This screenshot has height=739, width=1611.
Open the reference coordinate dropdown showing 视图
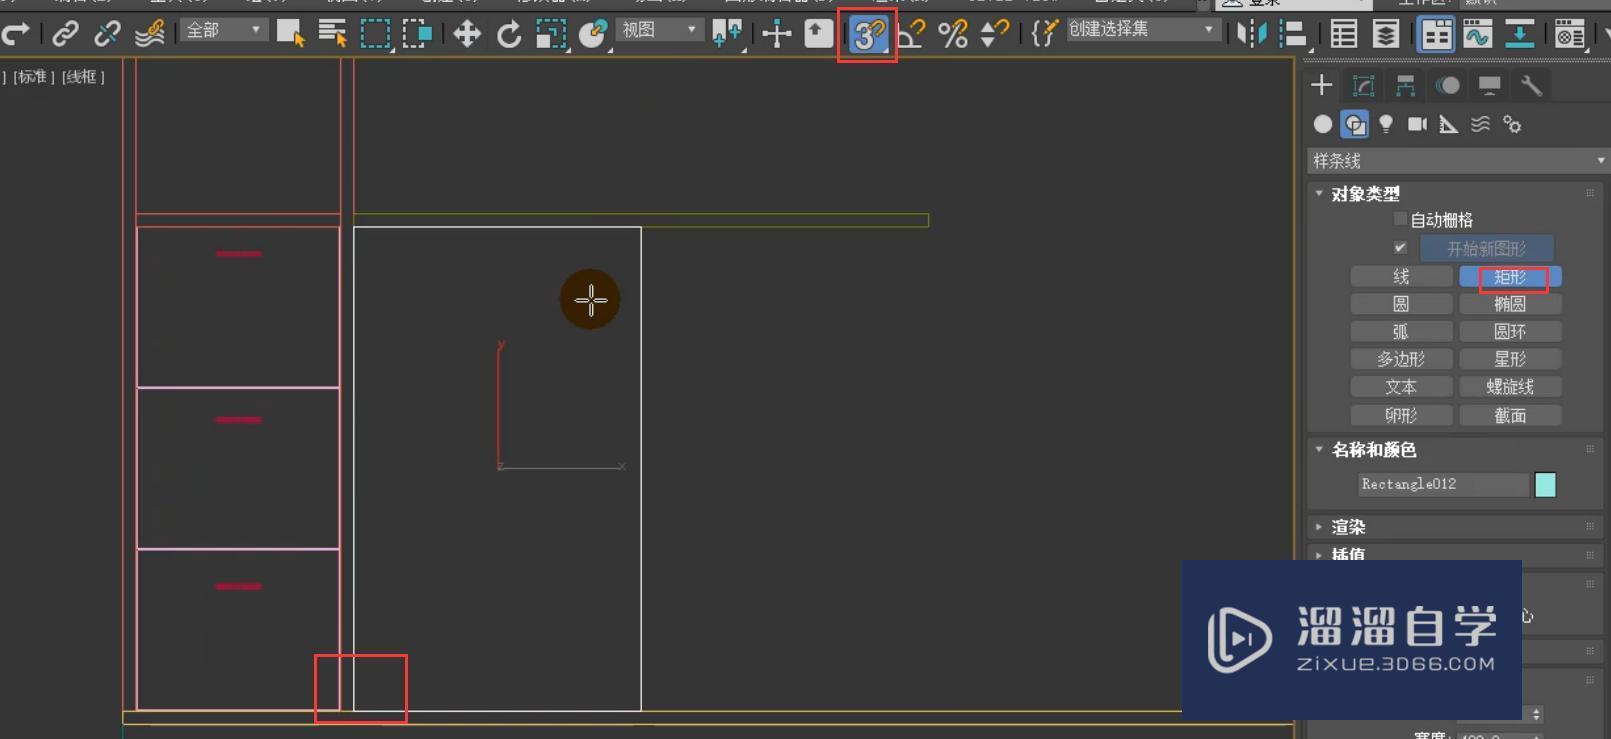[x=660, y=30]
